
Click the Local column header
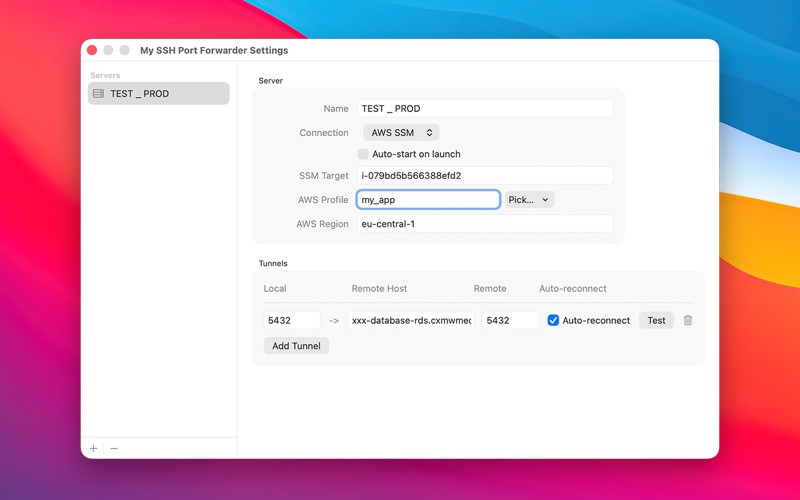click(274, 289)
